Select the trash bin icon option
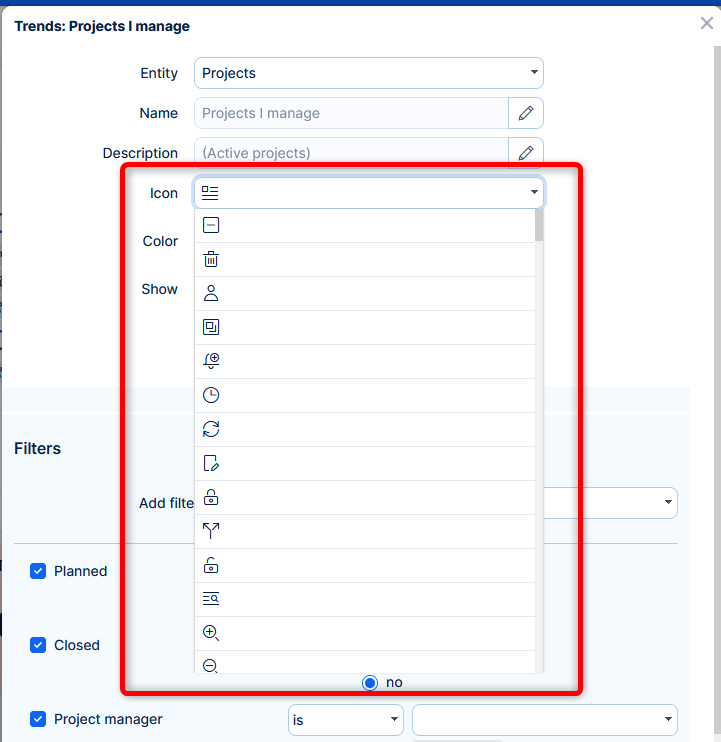The height and width of the screenshot is (742, 721). point(211,260)
